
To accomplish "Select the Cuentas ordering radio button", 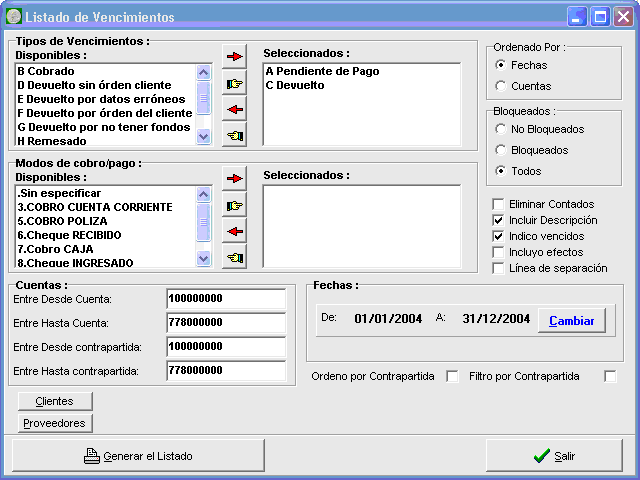I will (501, 86).
